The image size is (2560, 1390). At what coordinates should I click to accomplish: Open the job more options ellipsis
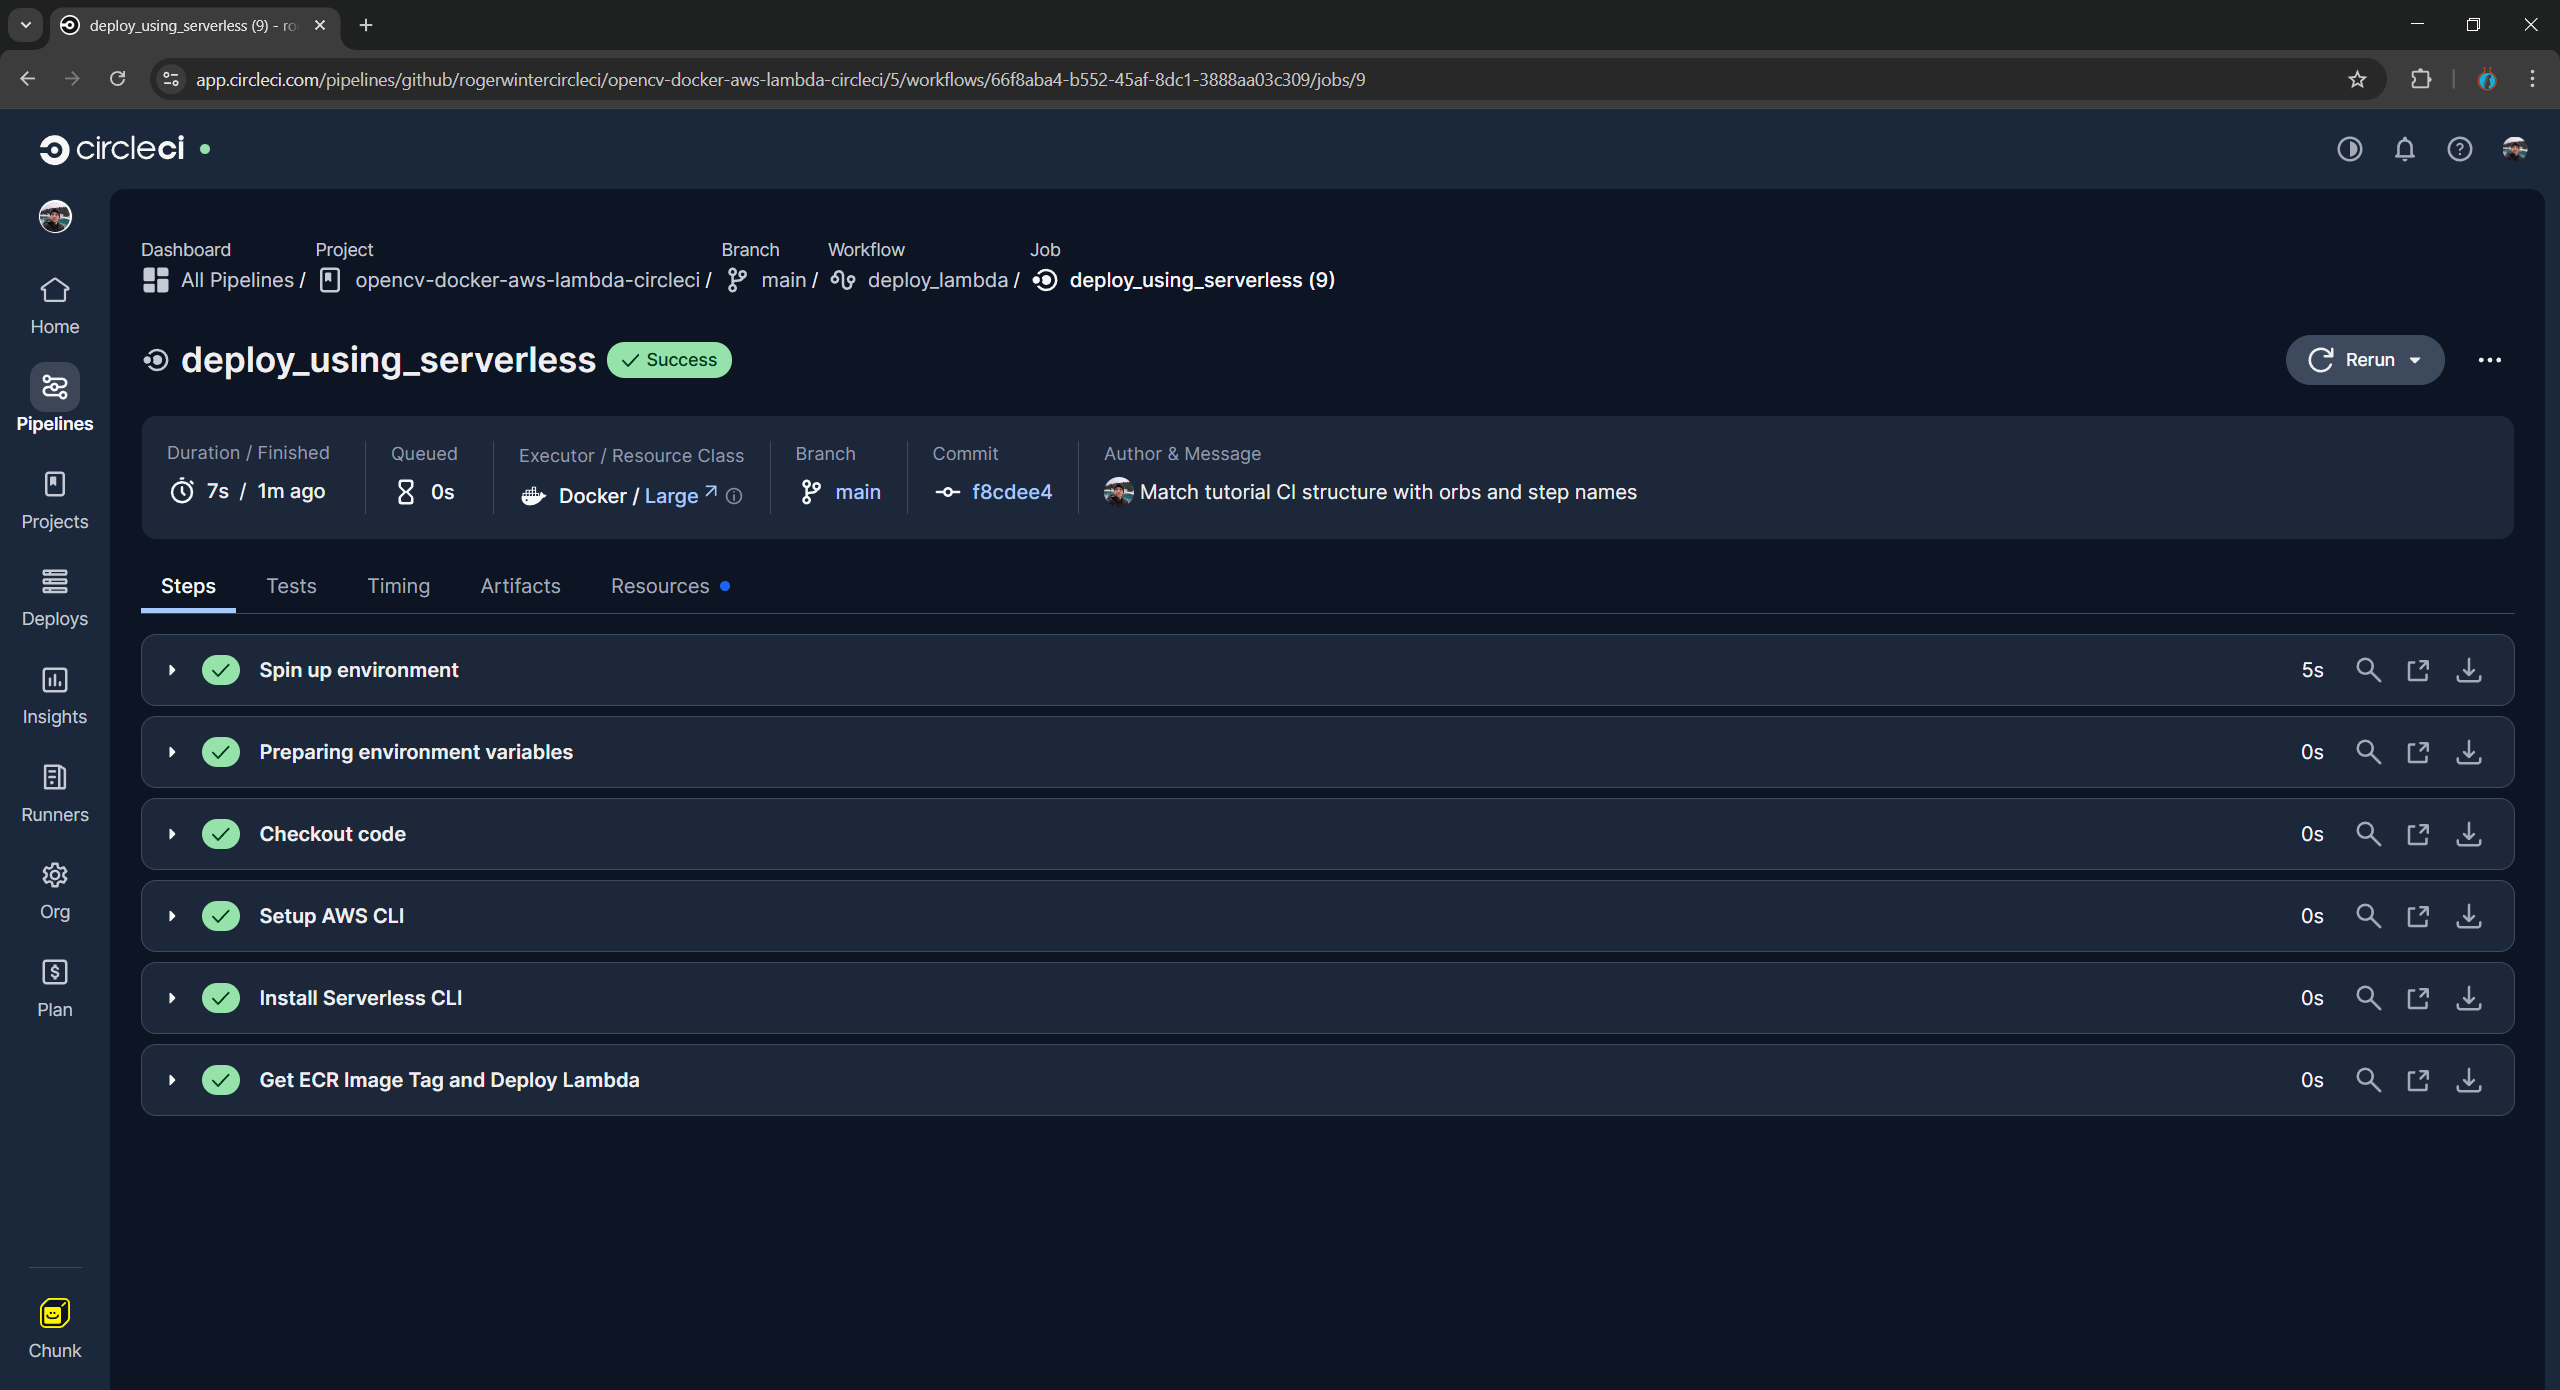point(2490,360)
